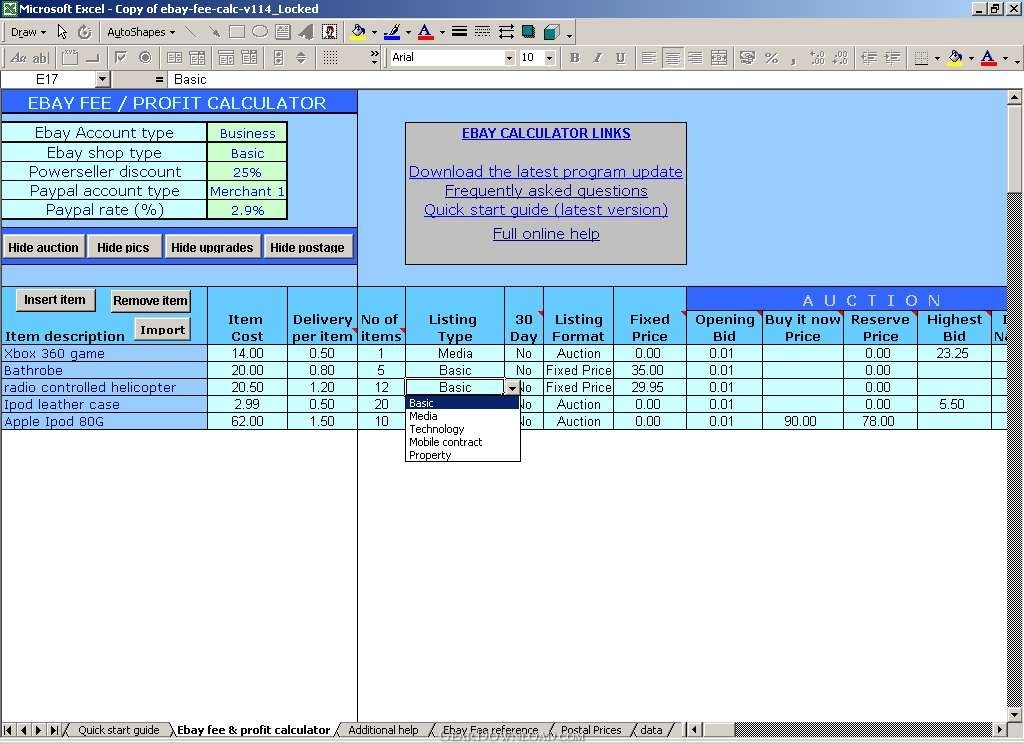Apply Drawing toolbar yellow Fill Color
The image size is (1024, 744).
click(359, 32)
